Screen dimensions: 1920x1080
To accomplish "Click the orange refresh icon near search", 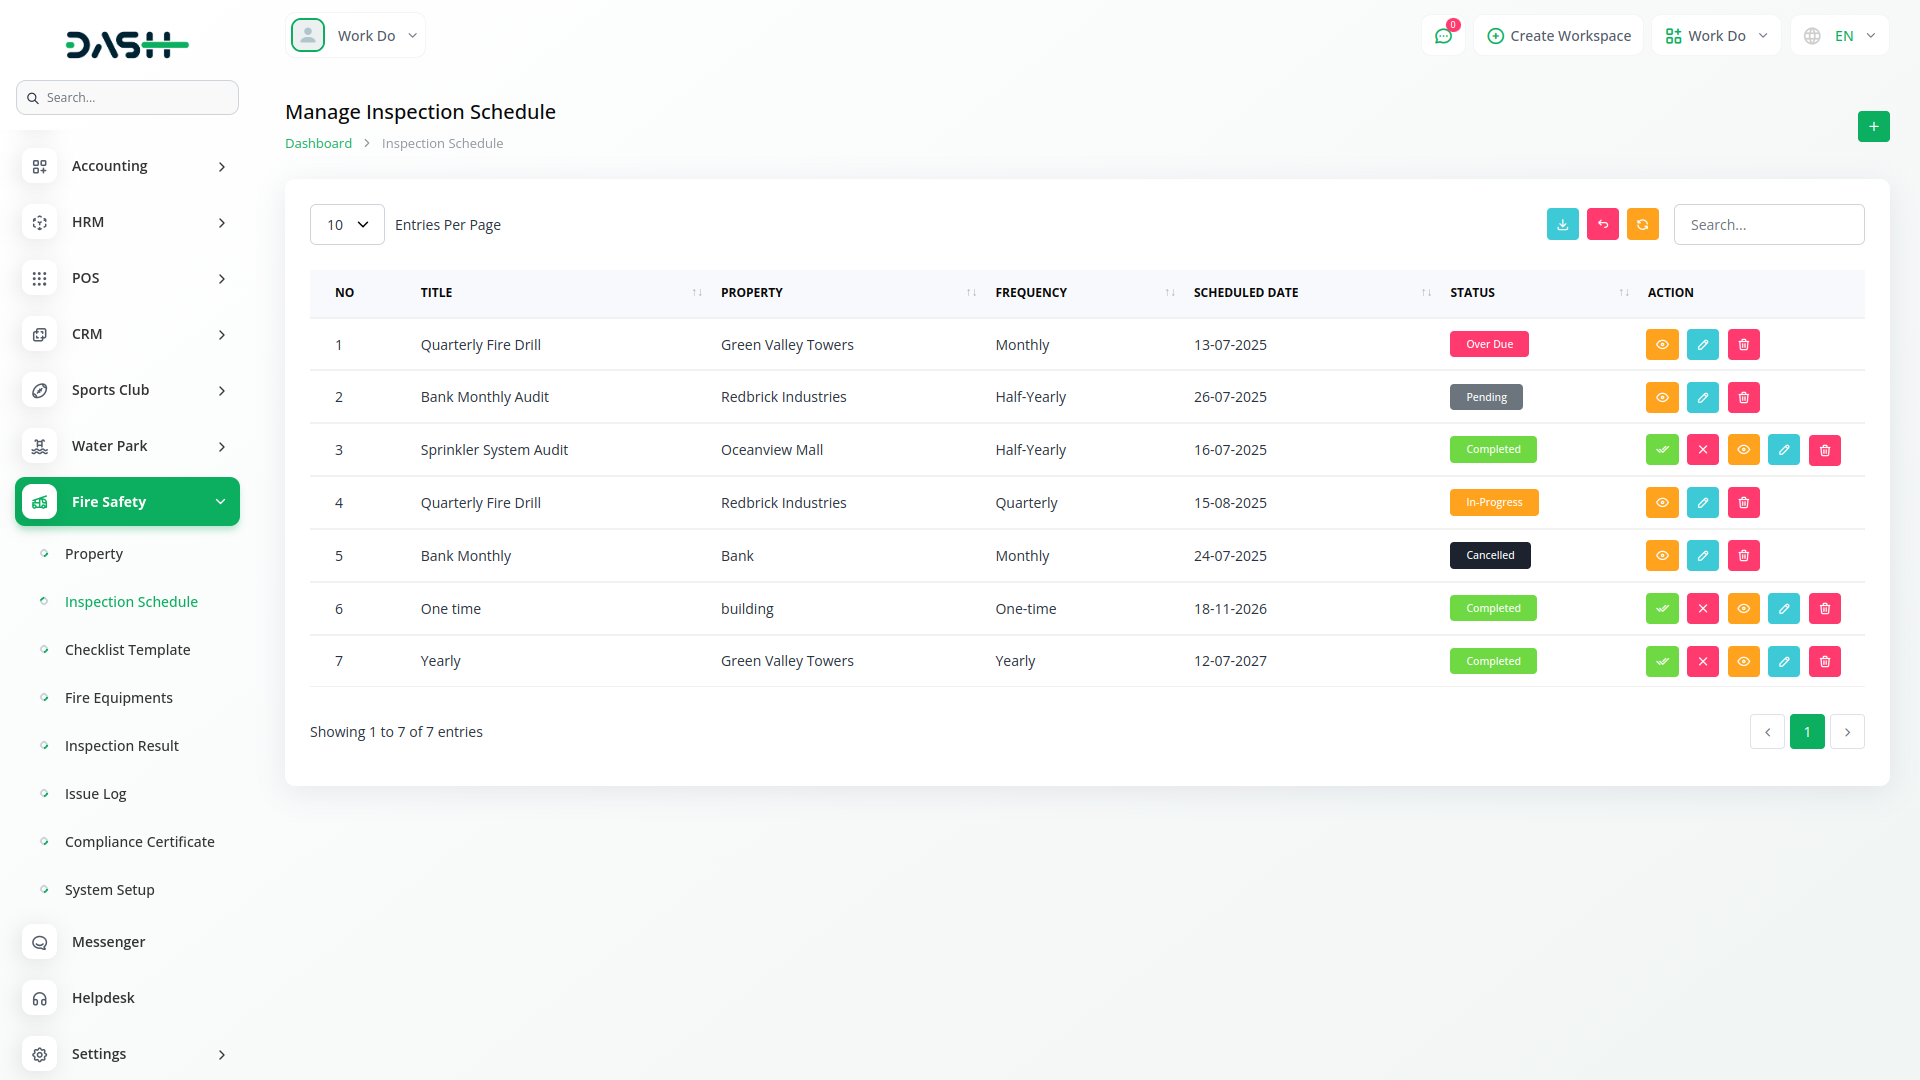I will coord(1642,224).
